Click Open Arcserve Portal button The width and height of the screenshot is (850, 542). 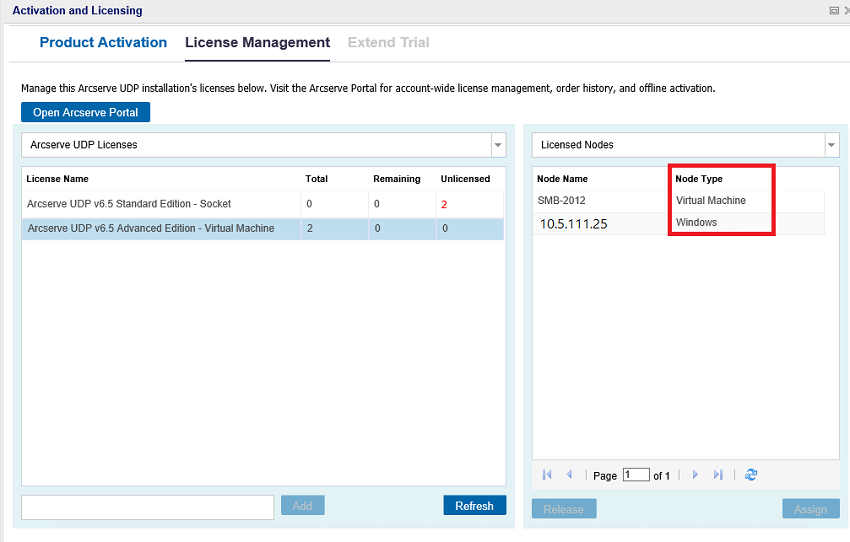pyautogui.click(x=86, y=112)
